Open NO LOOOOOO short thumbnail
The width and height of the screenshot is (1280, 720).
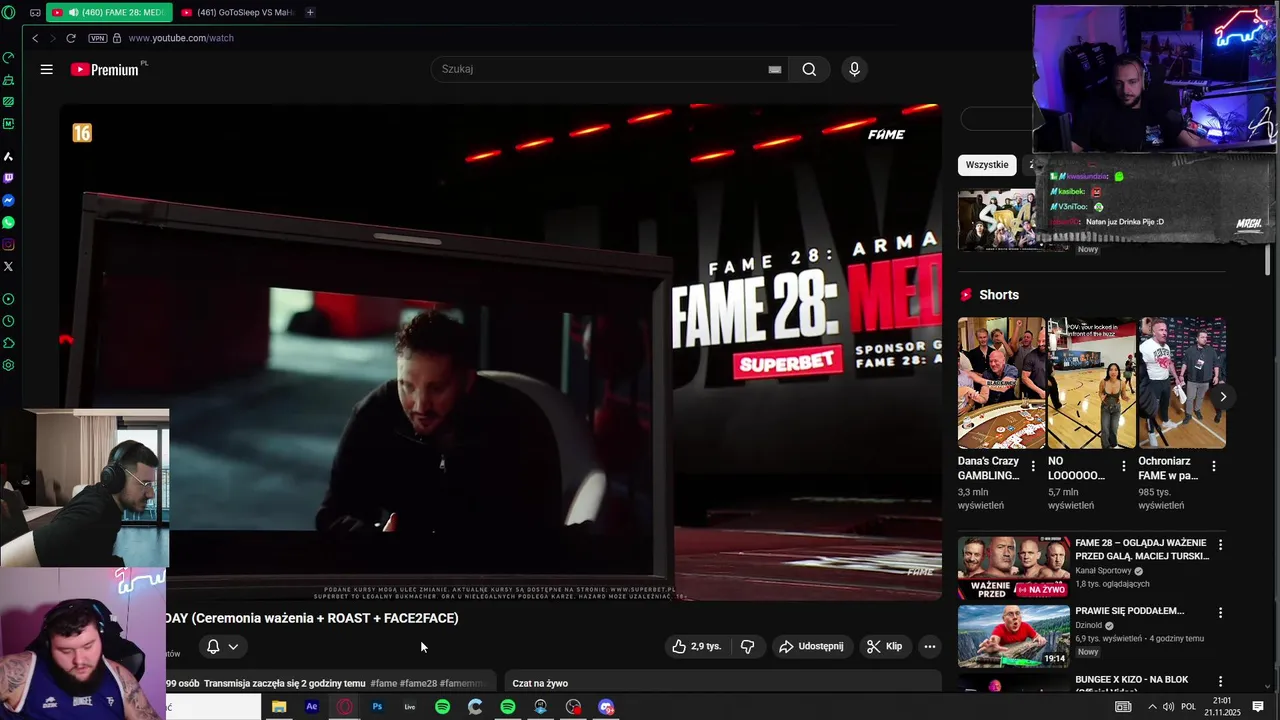pyautogui.click(x=1091, y=383)
